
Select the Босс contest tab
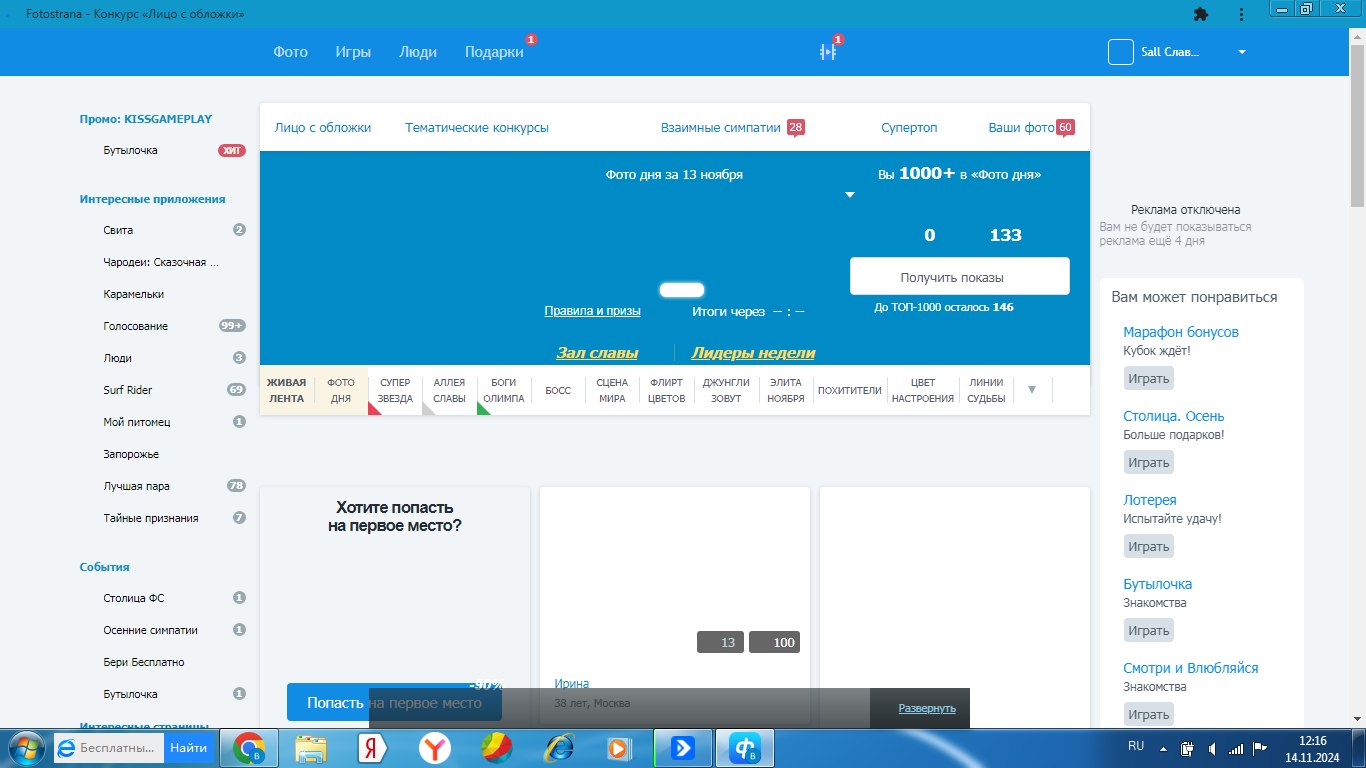coord(558,390)
